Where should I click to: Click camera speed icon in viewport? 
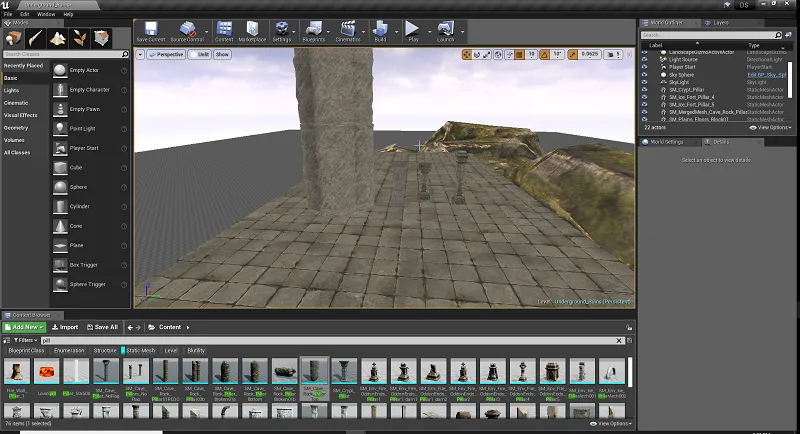coord(612,55)
